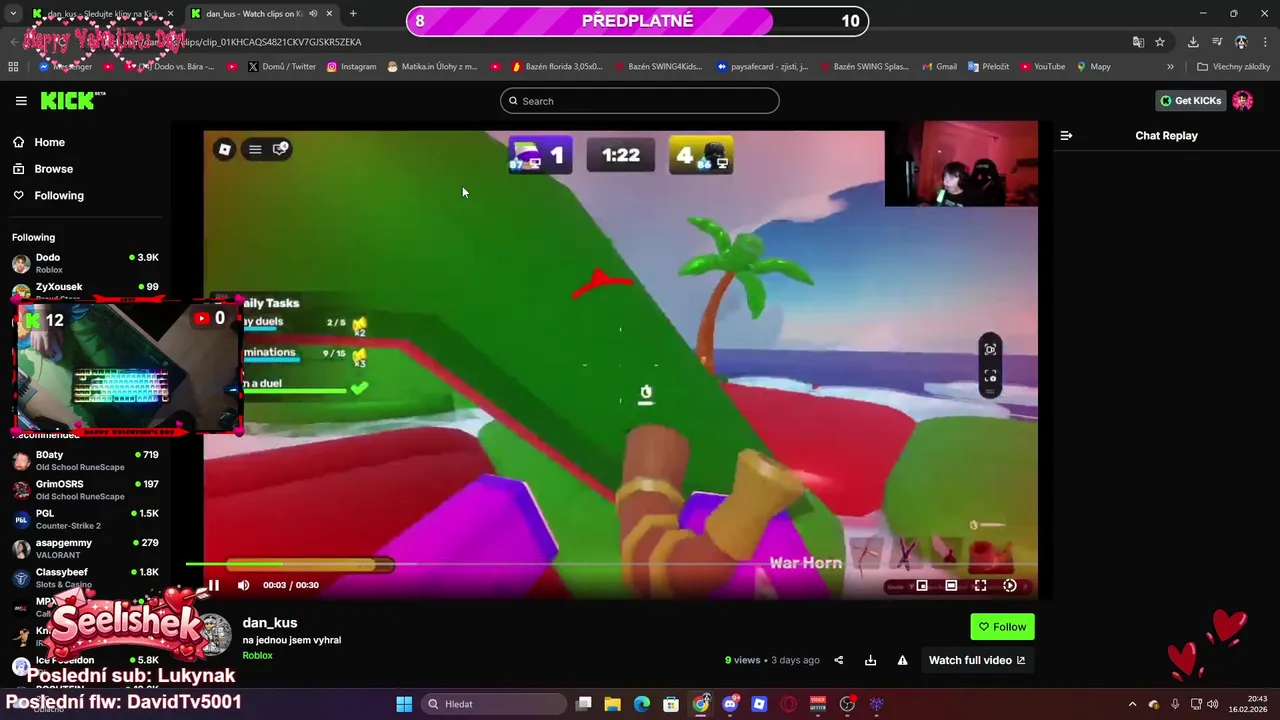Show more bookmarks chevron
This screenshot has height=720, width=1280.
[1170, 67]
